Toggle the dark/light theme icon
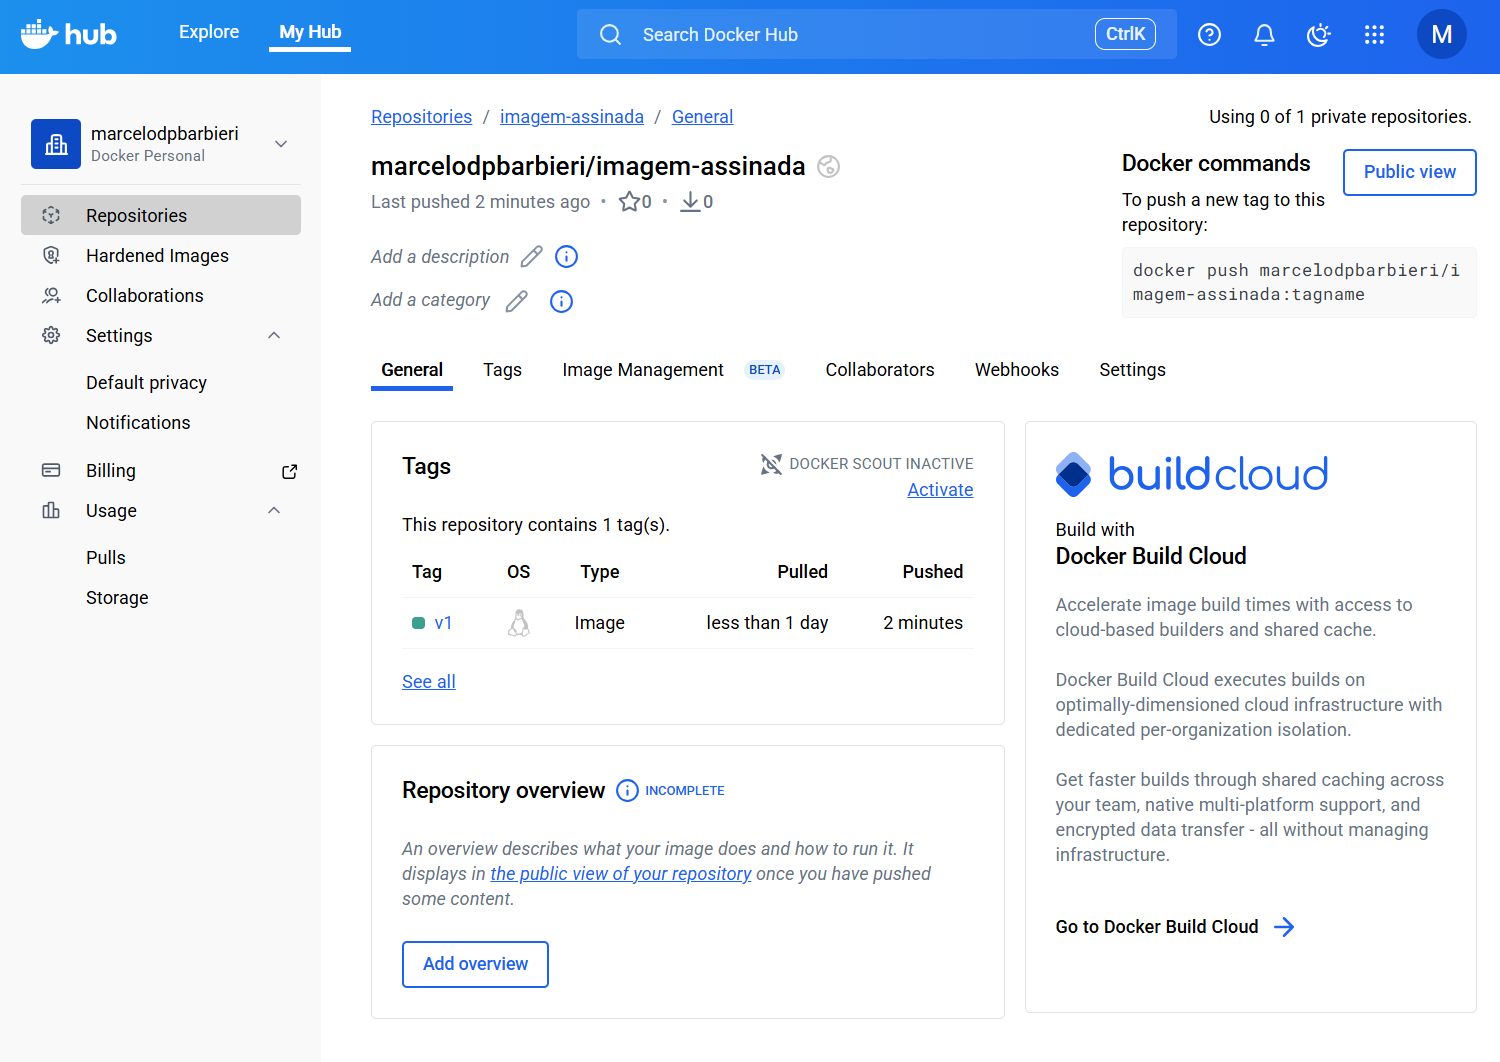Image resolution: width=1500 pixels, height=1062 pixels. click(1319, 35)
